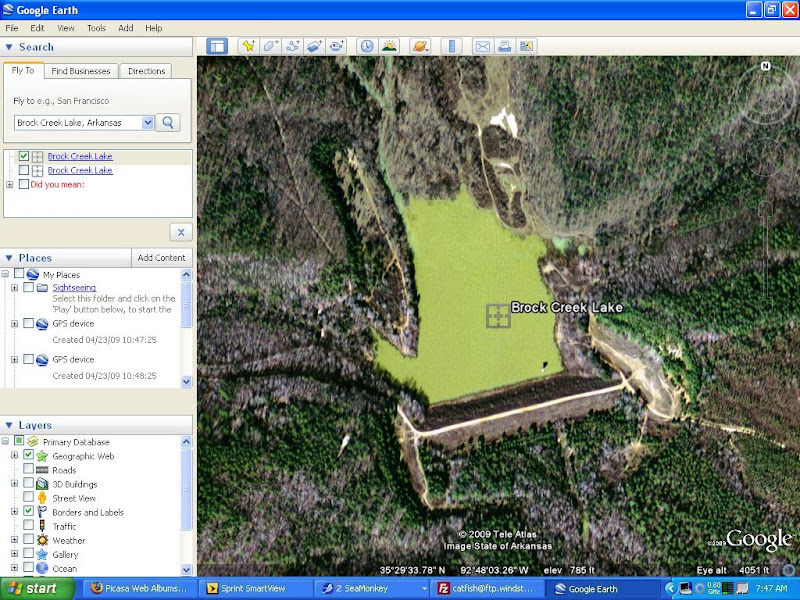Expand the 'Did you mean' node
Viewport: 800px width, 600px height.
pyautogui.click(x=10, y=185)
